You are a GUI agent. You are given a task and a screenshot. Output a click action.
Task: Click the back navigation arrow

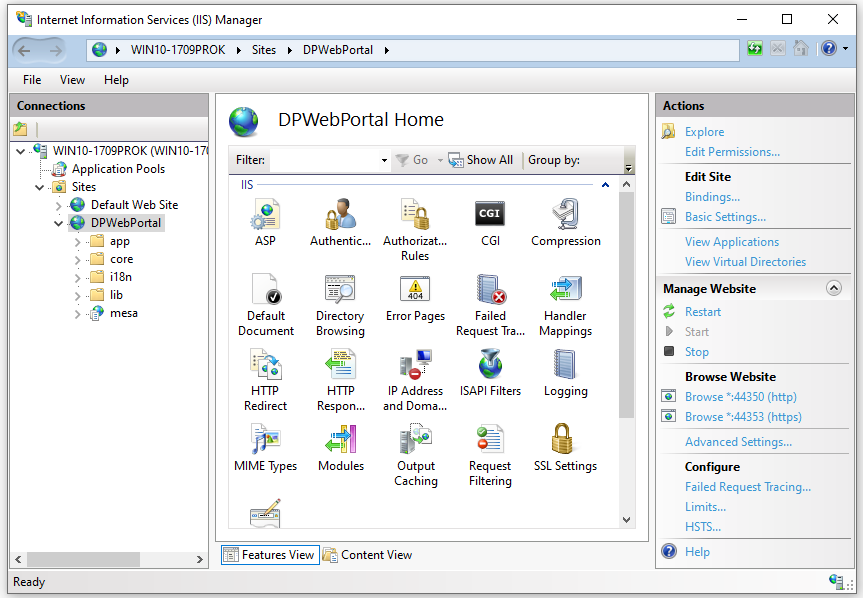(24, 51)
